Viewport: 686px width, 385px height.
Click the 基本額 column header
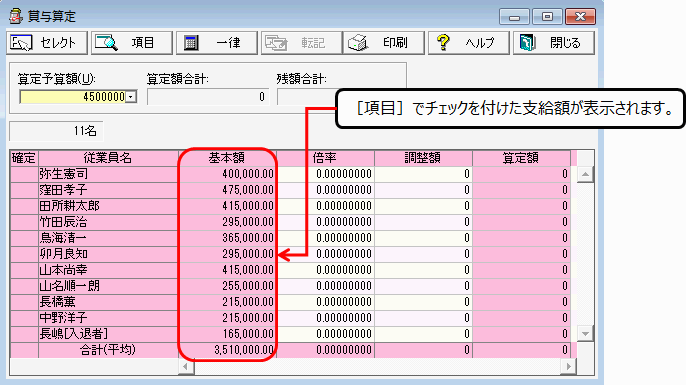tap(227, 158)
